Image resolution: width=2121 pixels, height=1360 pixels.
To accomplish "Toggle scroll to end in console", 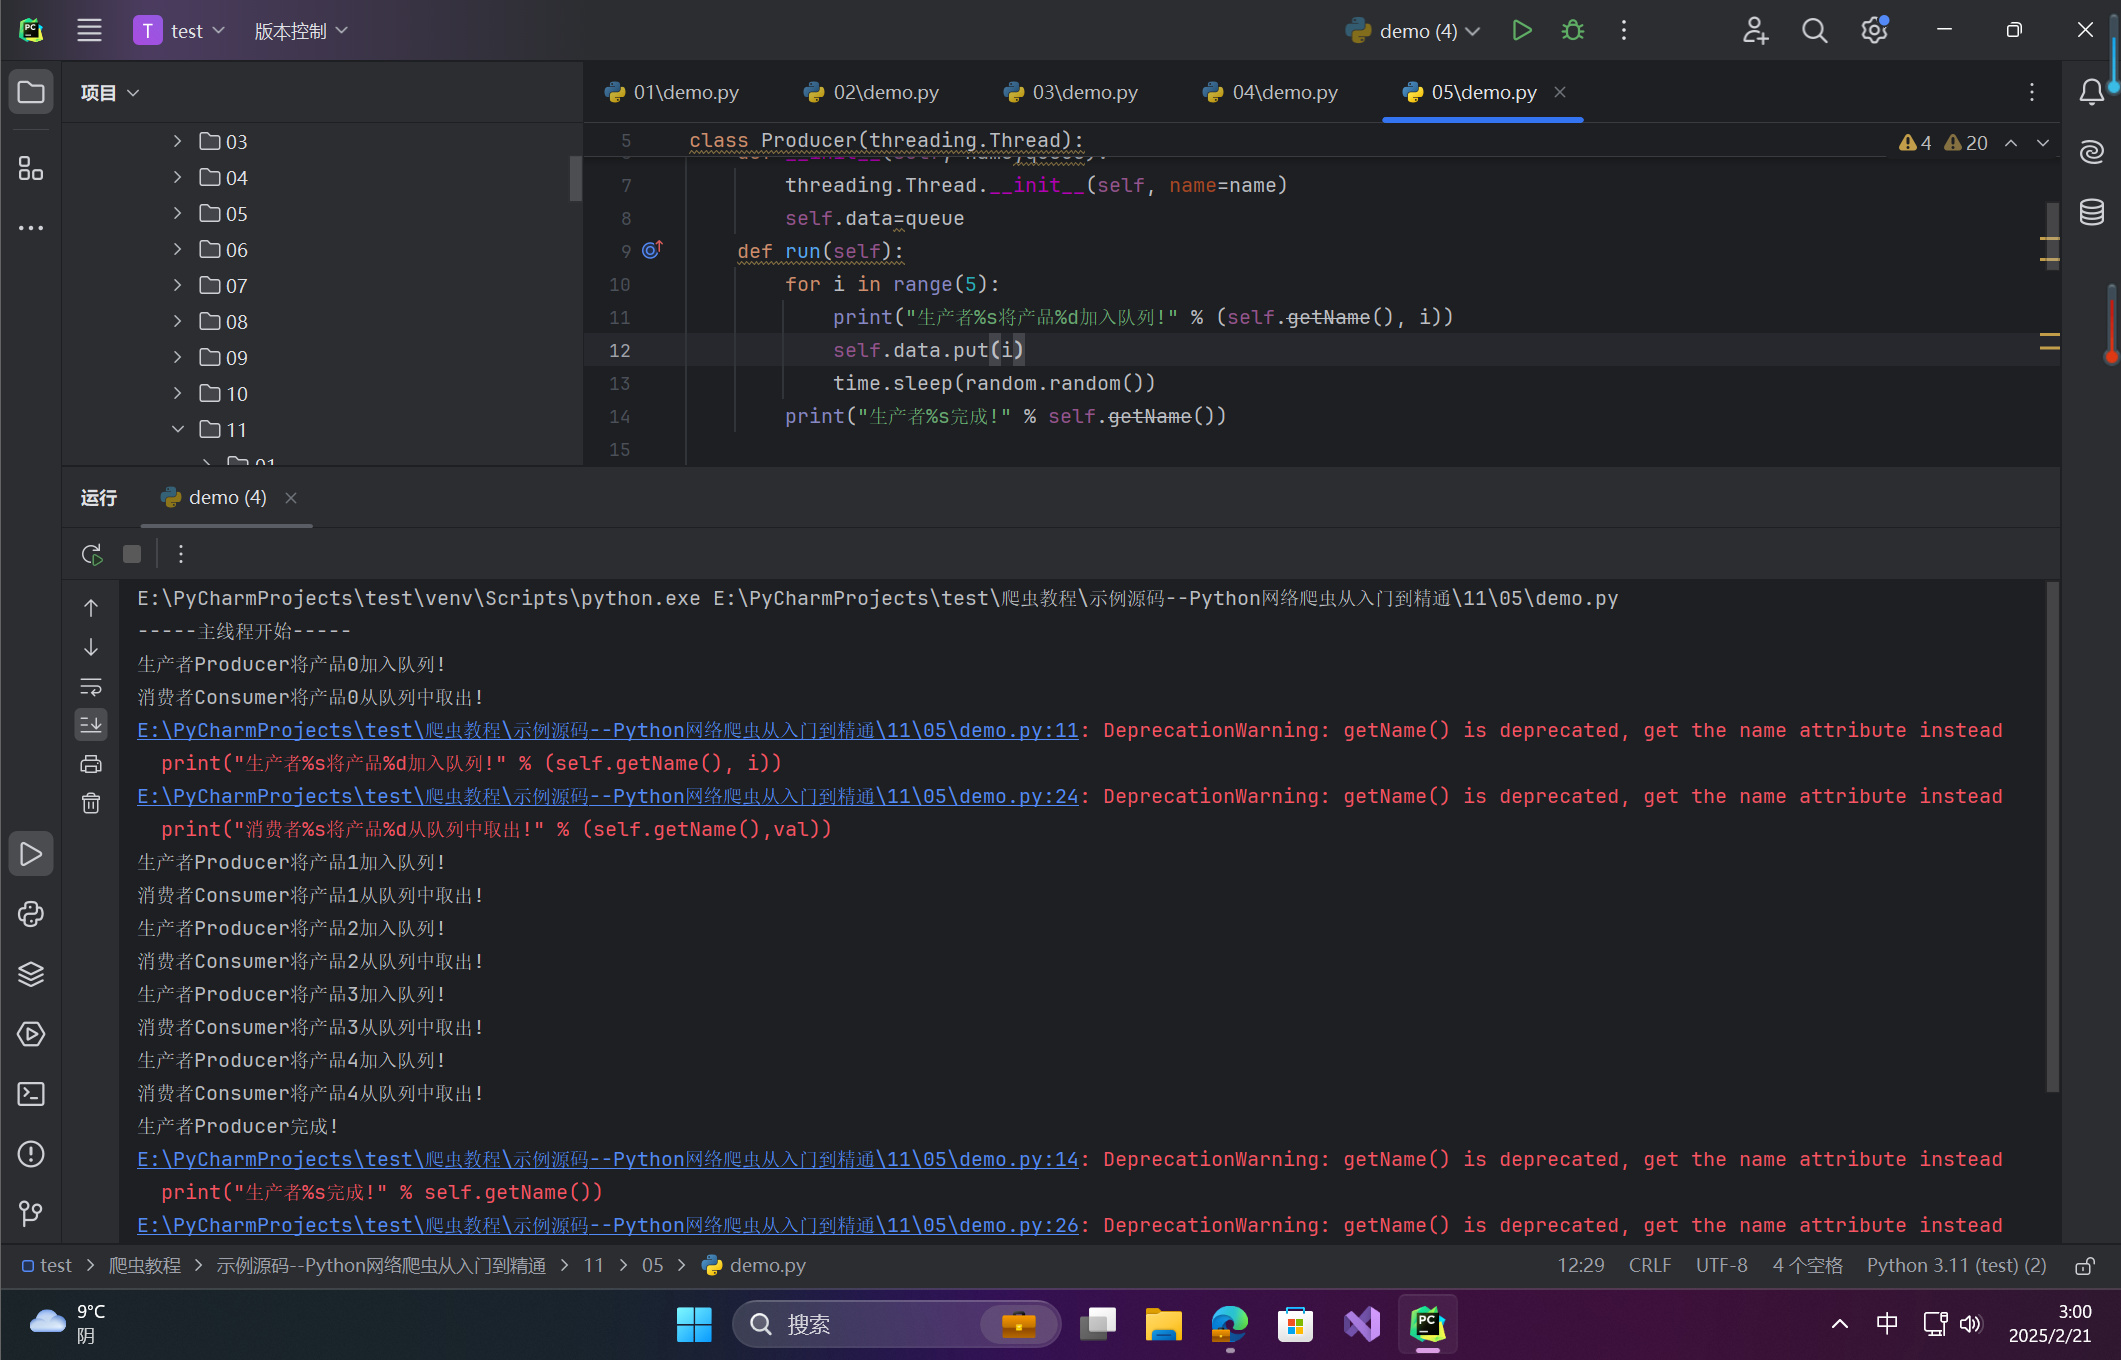I will click(x=91, y=725).
